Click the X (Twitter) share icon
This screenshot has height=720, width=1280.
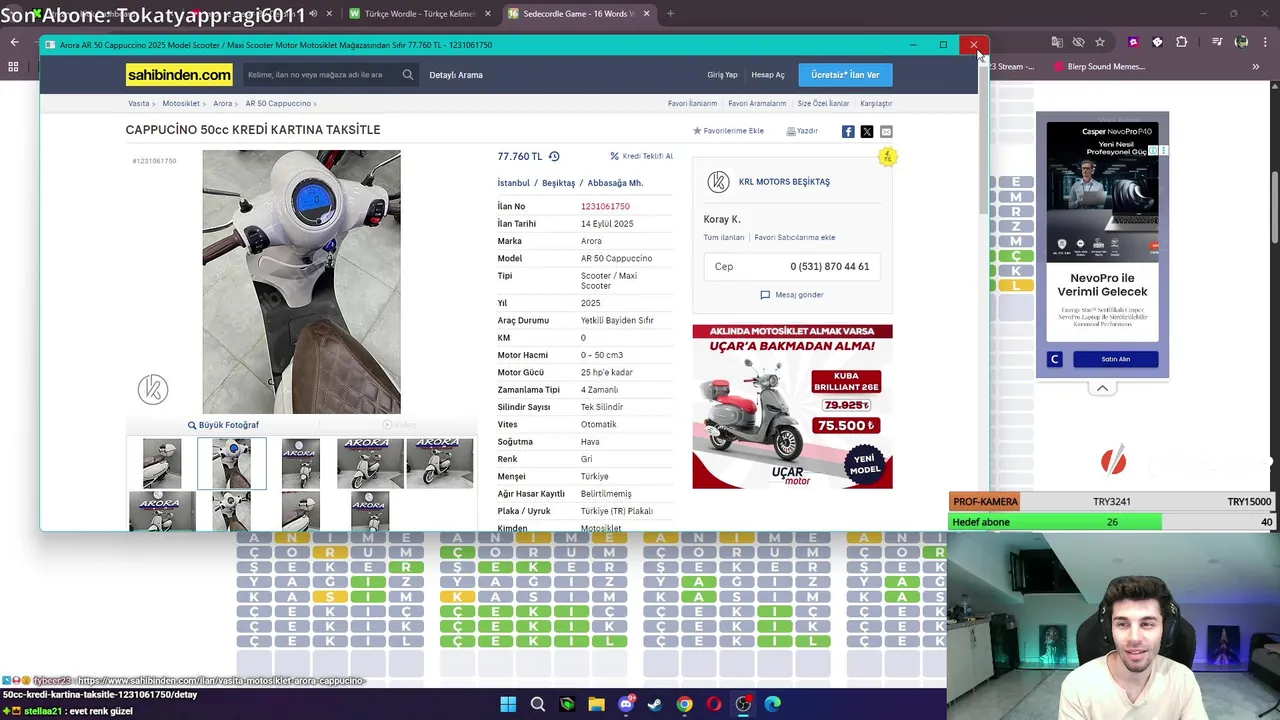coord(867,131)
